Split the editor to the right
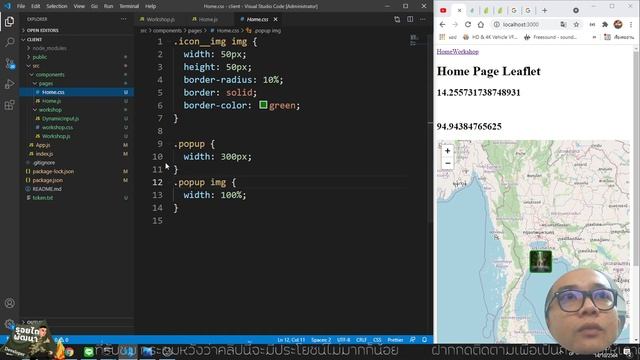The image size is (640, 360). point(410,19)
